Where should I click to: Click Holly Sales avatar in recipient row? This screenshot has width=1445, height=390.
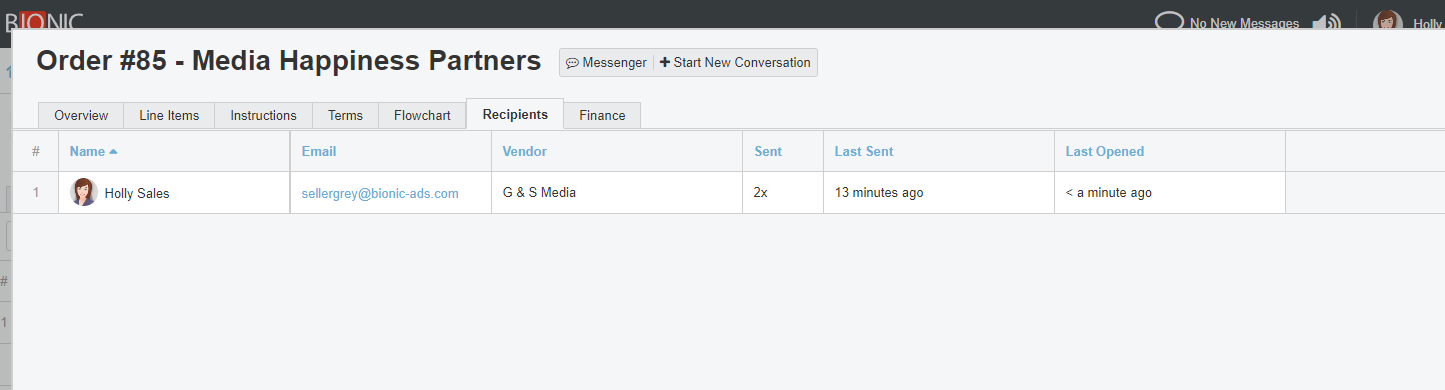coord(84,192)
